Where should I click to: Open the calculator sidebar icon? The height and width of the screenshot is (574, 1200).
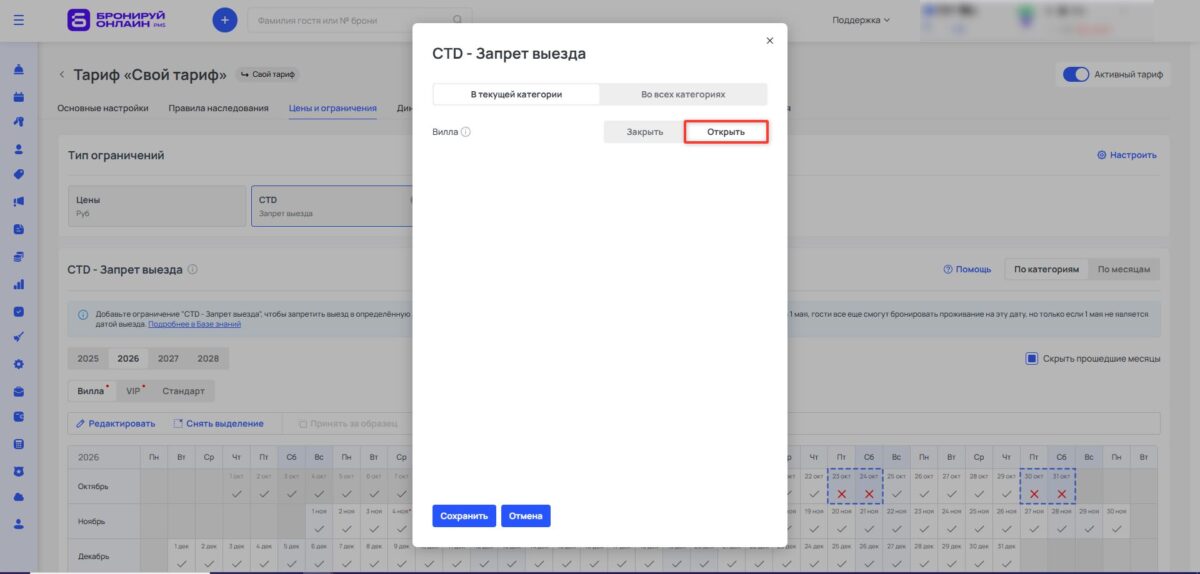[19, 444]
